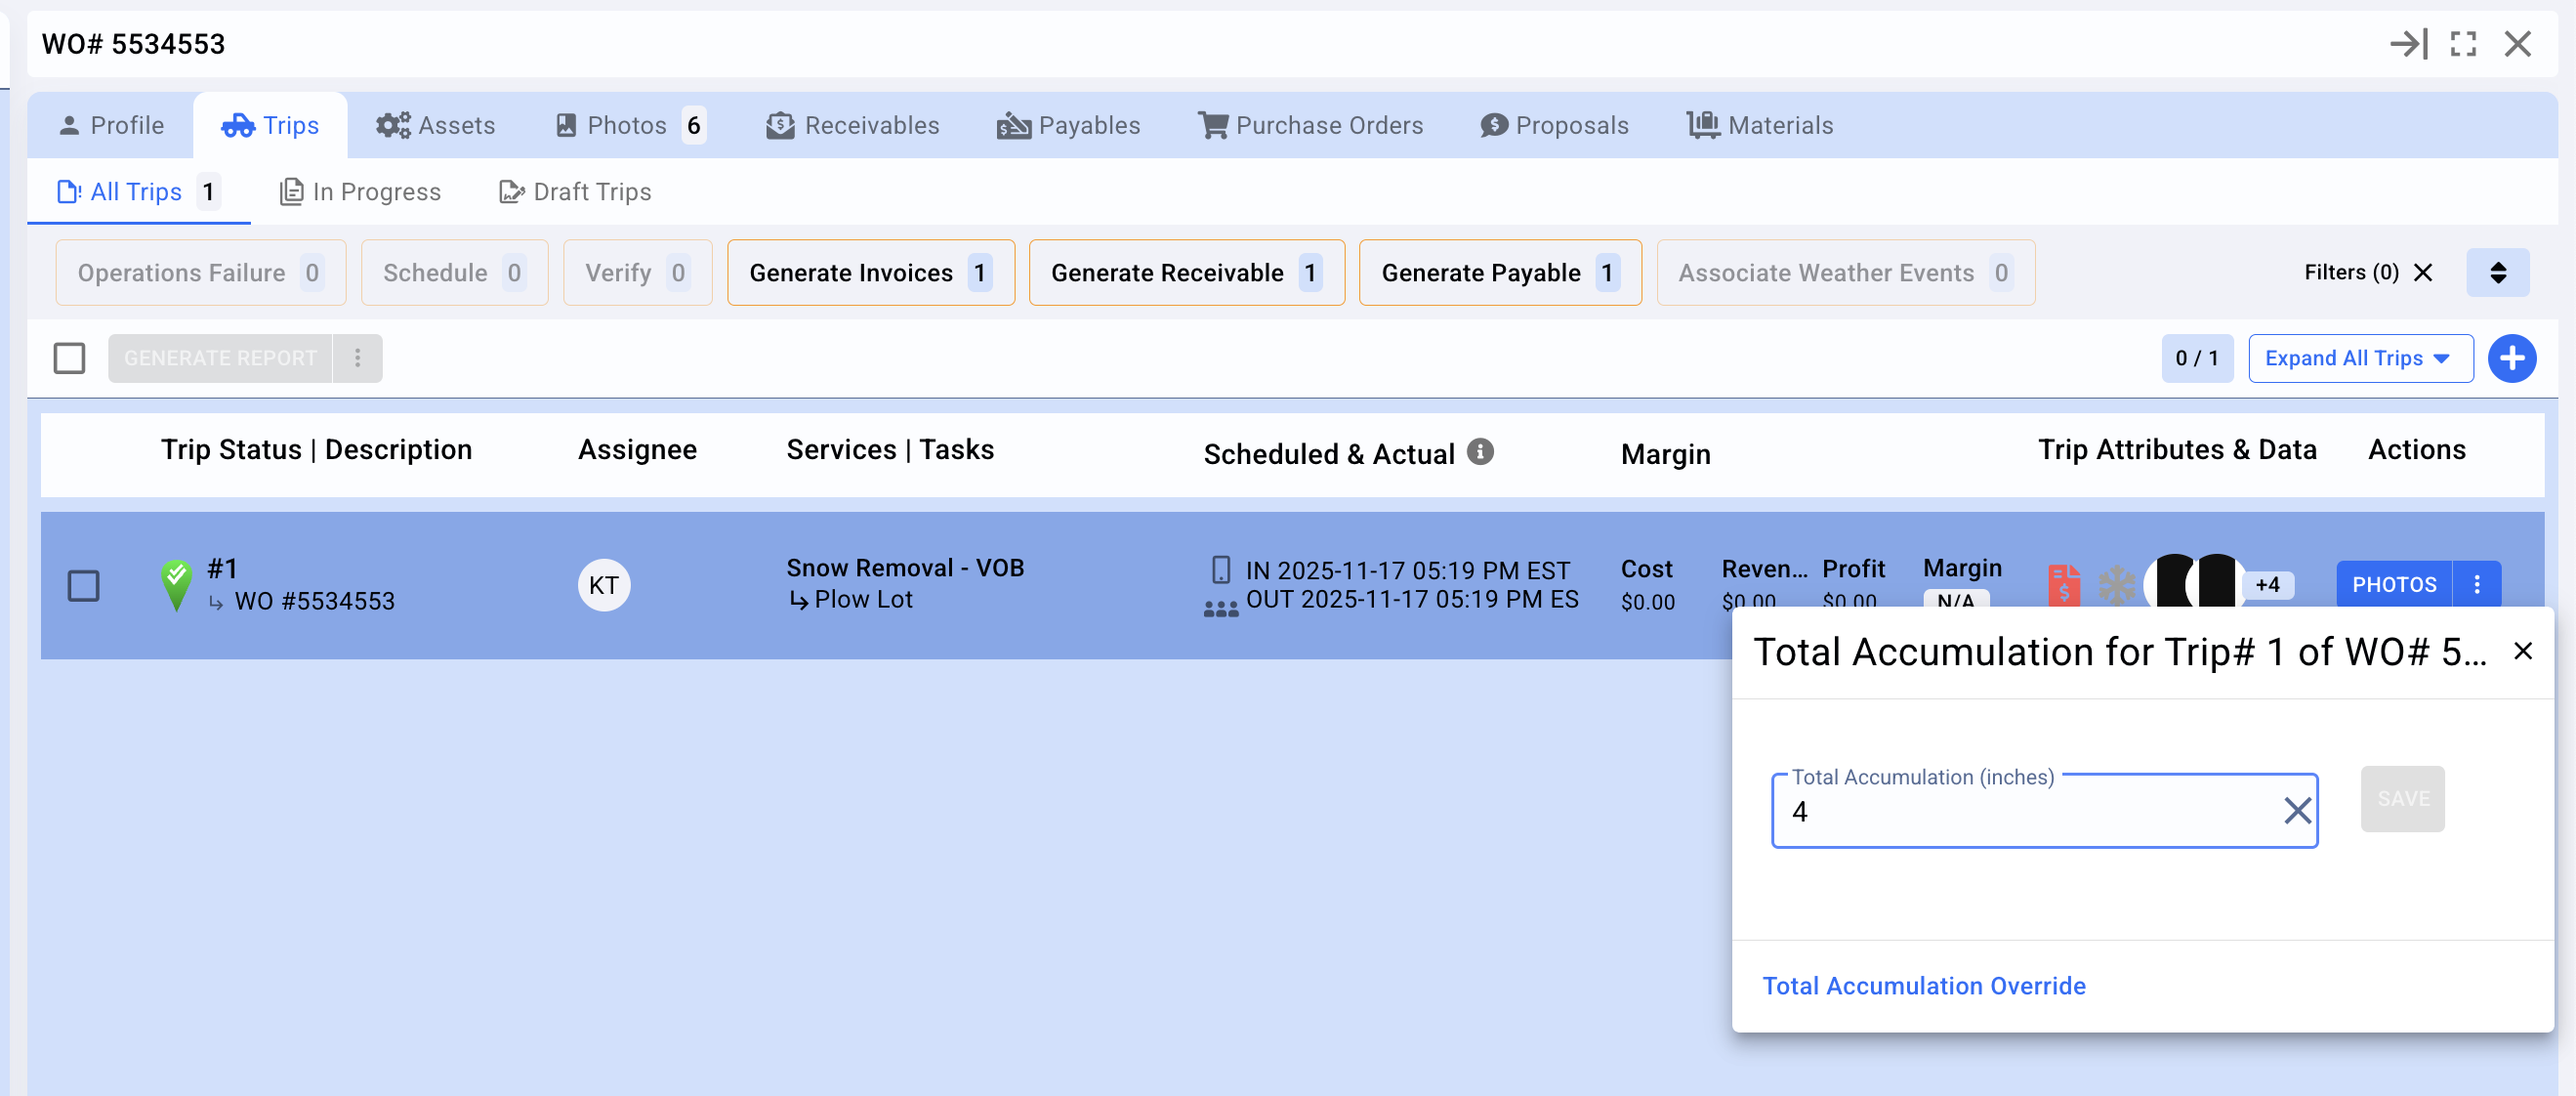Click into Total Accumulation inches field

click(2020, 812)
